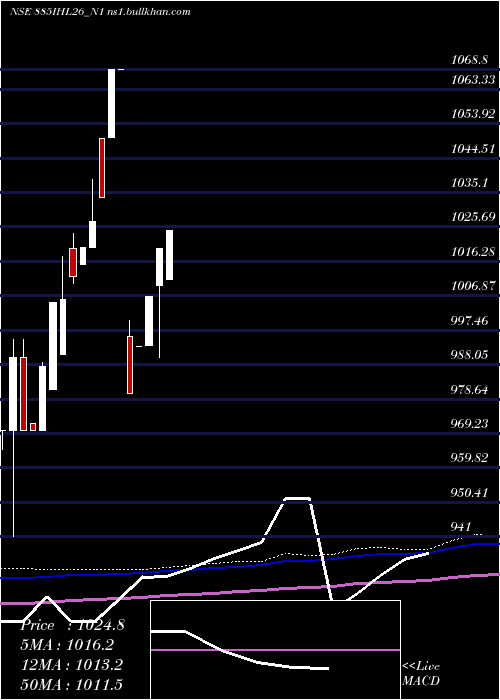
Task: Click the 'Price : 1024.8' readout
Action: (x=73, y=625)
